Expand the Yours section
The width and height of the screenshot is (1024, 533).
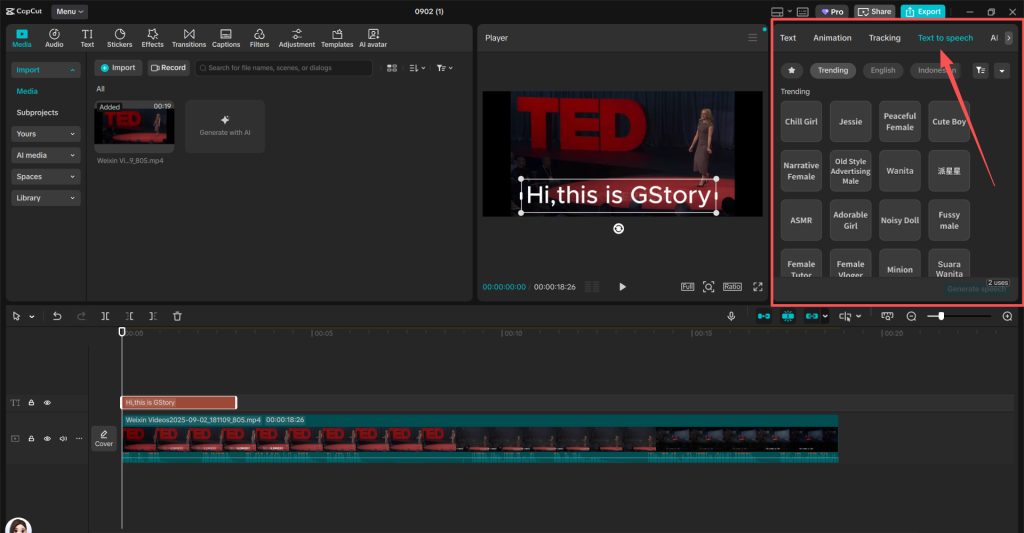tap(46, 134)
